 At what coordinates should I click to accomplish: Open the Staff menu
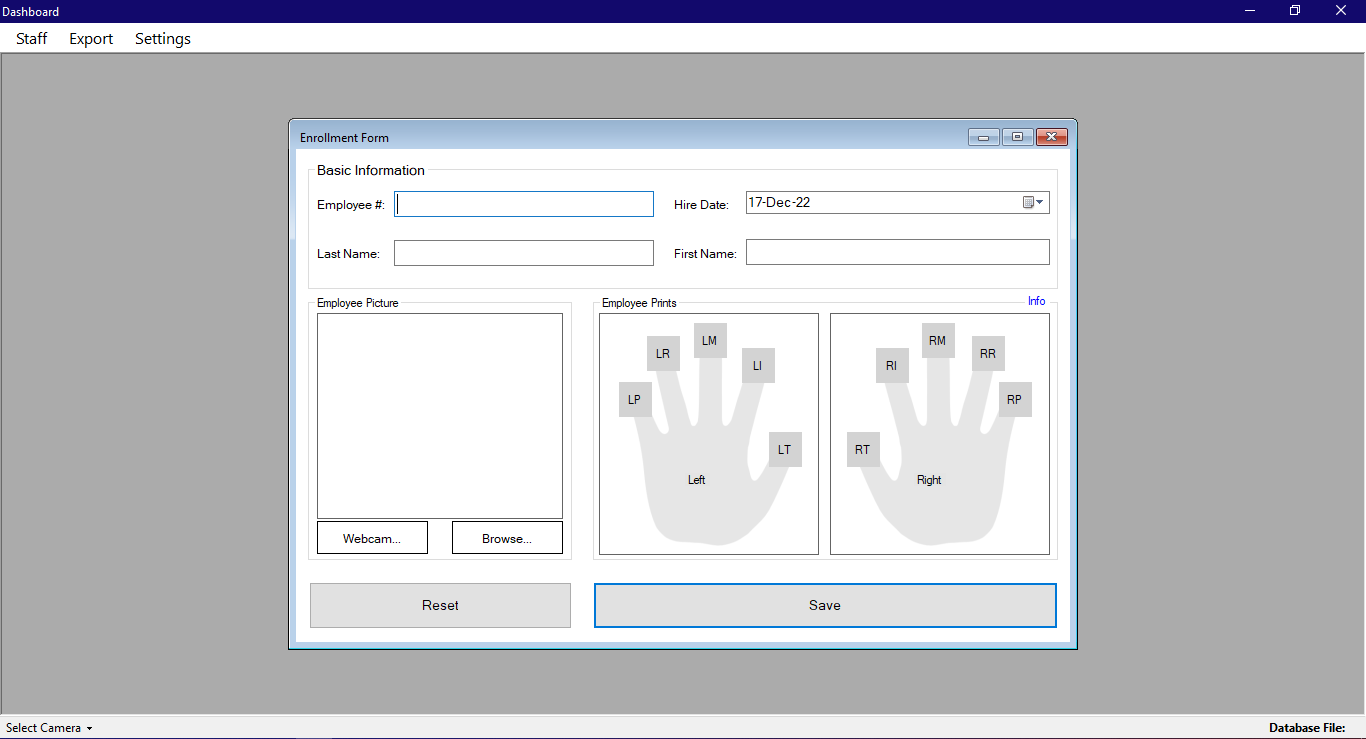[x=32, y=39]
